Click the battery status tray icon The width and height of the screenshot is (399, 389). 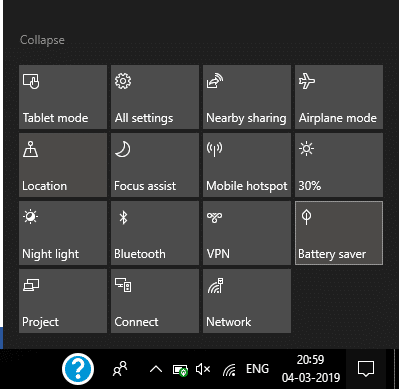(x=180, y=370)
